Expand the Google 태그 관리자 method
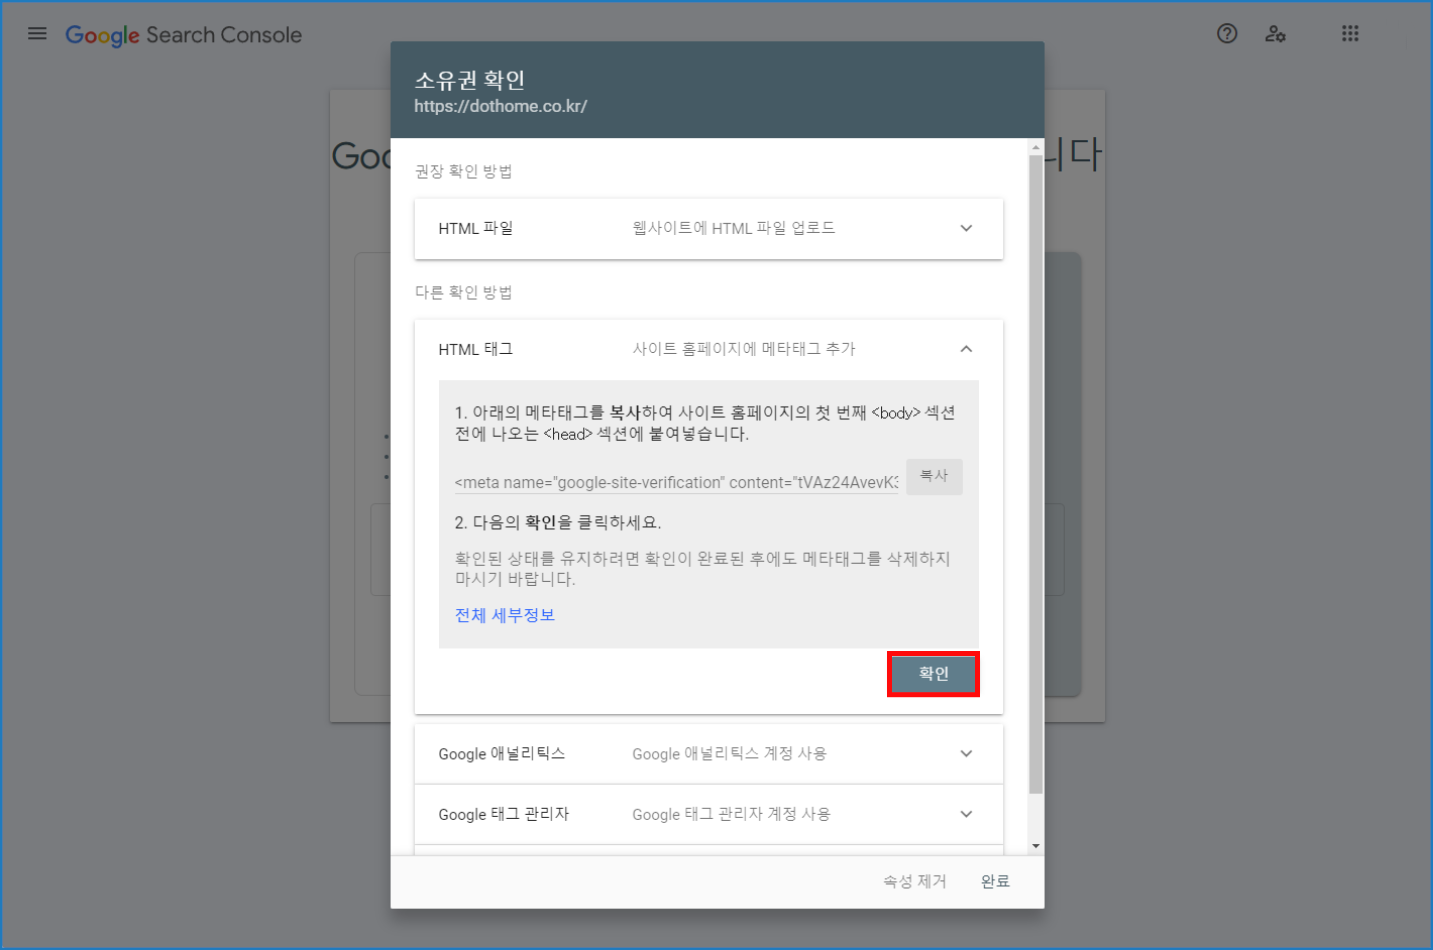Screen dimensions: 1433x950 tap(965, 814)
